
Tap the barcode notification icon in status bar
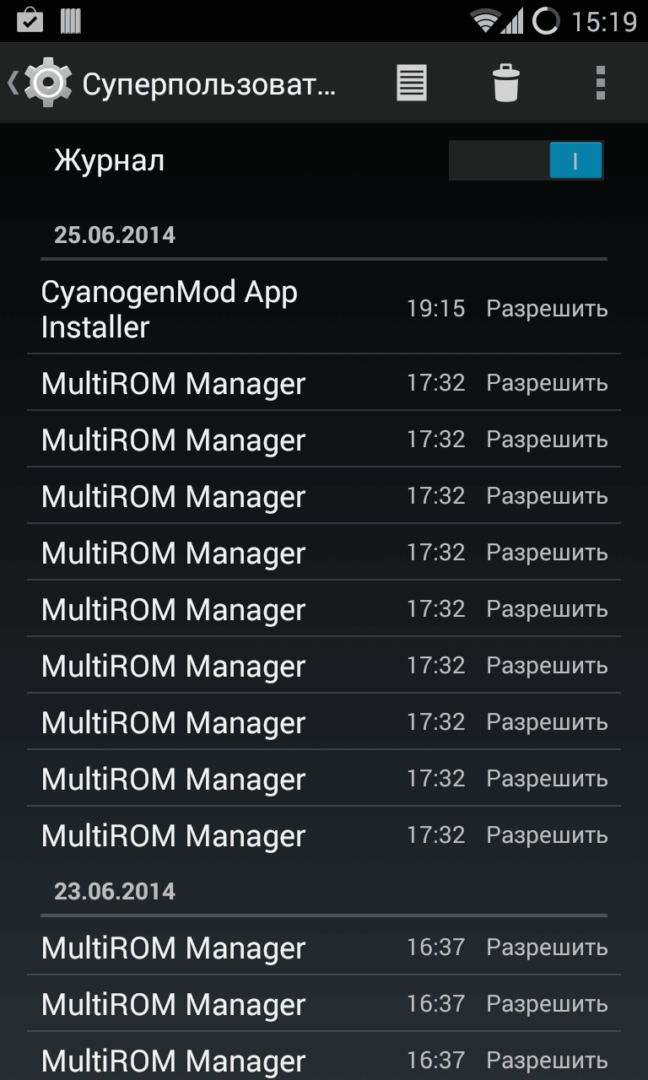pyautogui.click(x=71, y=21)
